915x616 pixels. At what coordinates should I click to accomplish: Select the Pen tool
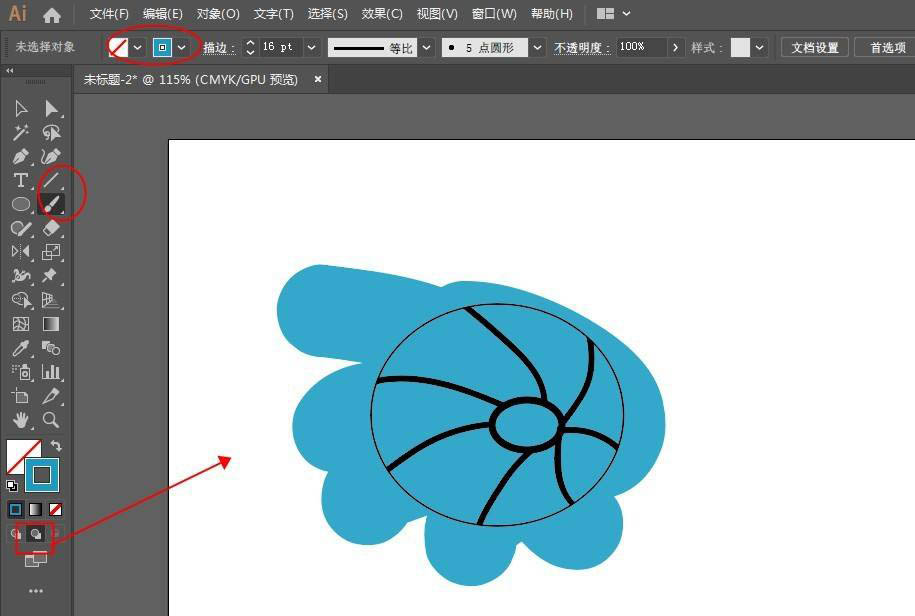[21, 156]
